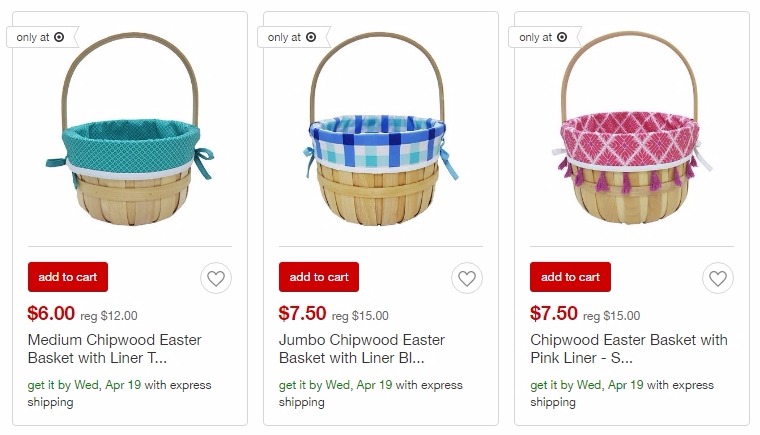
Task: Click the $6.00 sale price
Action: click(x=51, y=313)
